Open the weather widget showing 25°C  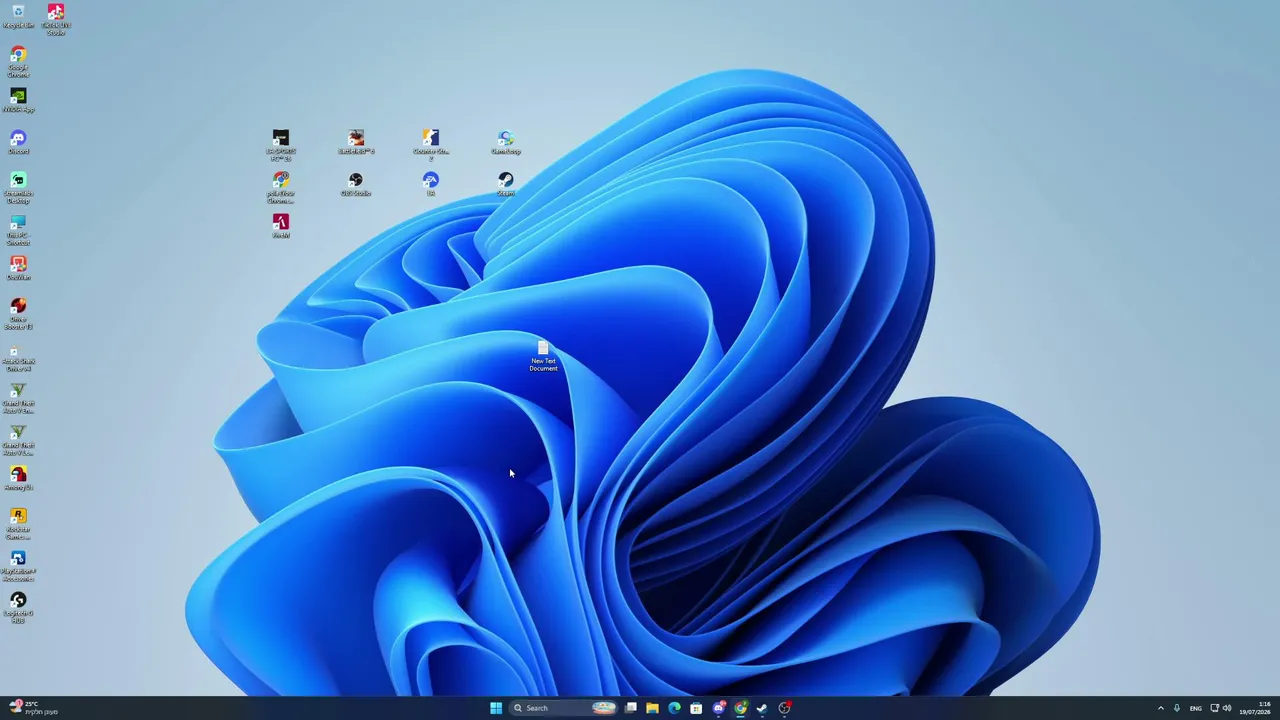(34, 708)
